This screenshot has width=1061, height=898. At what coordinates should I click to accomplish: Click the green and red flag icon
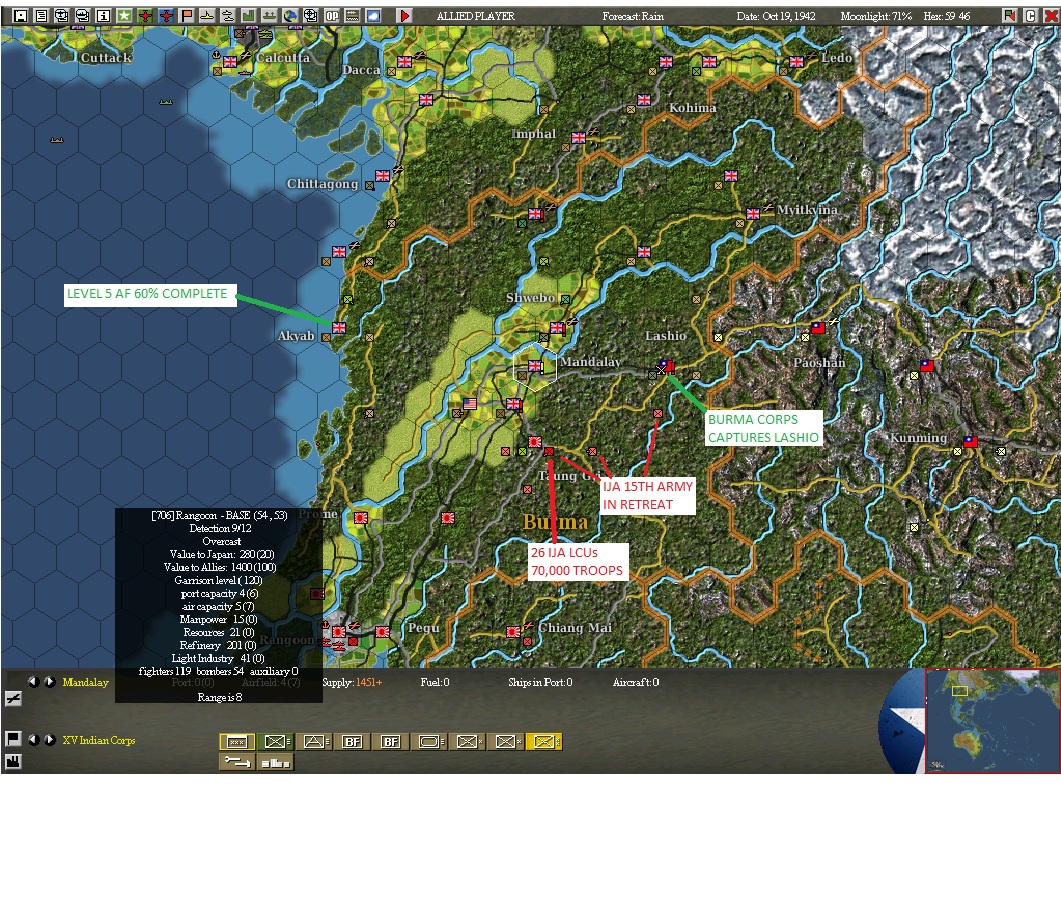[x=1010, y=16]
